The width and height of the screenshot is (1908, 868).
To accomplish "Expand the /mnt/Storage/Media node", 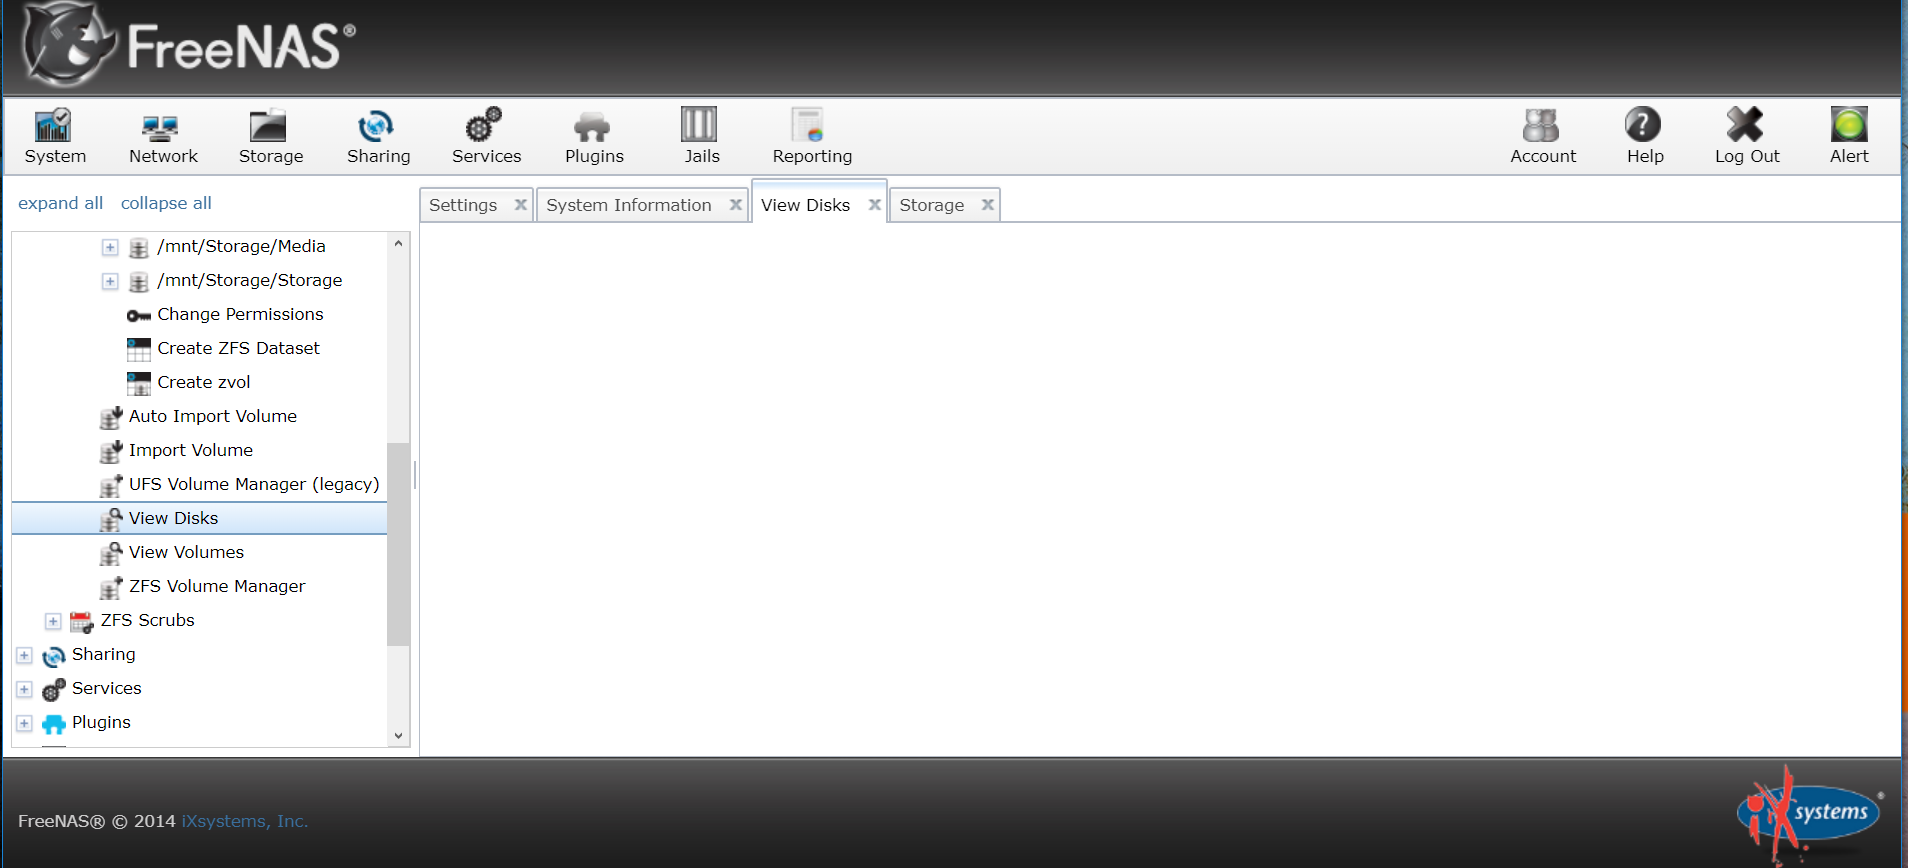I will (110, 247).
